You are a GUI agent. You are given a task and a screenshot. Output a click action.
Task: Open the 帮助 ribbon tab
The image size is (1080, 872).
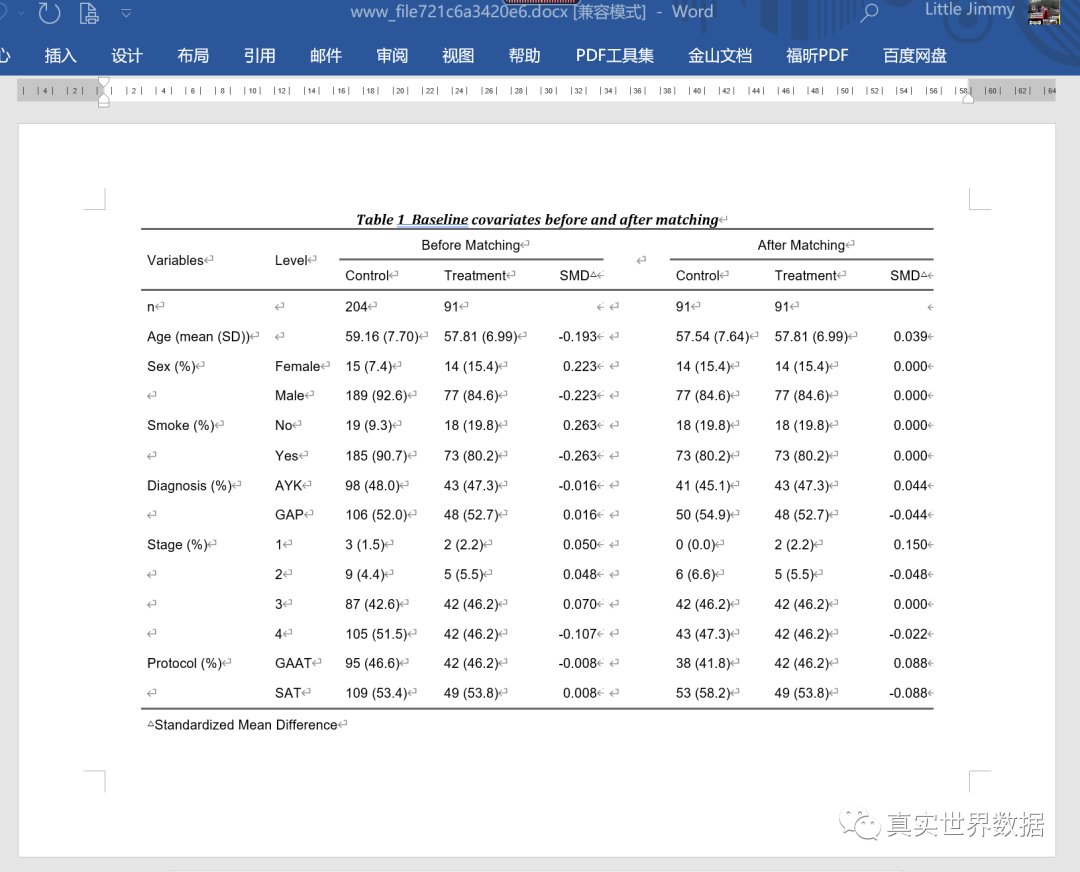tap(524, 56)
